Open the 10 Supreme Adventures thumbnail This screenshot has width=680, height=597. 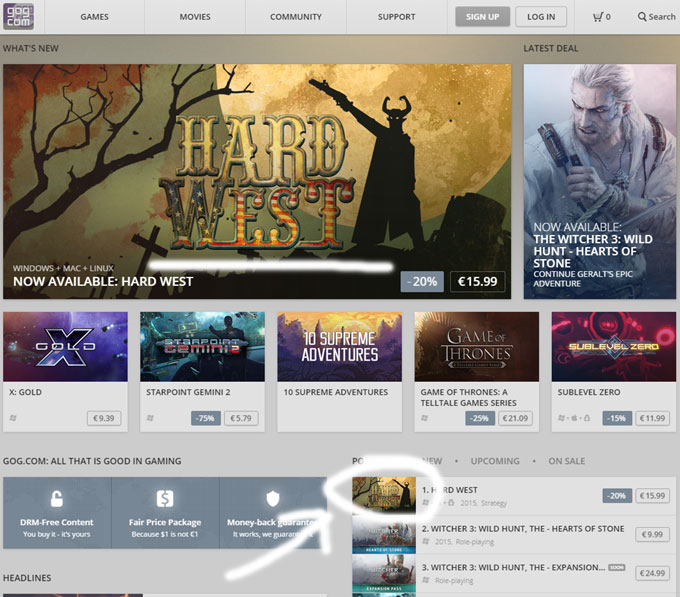340,346
